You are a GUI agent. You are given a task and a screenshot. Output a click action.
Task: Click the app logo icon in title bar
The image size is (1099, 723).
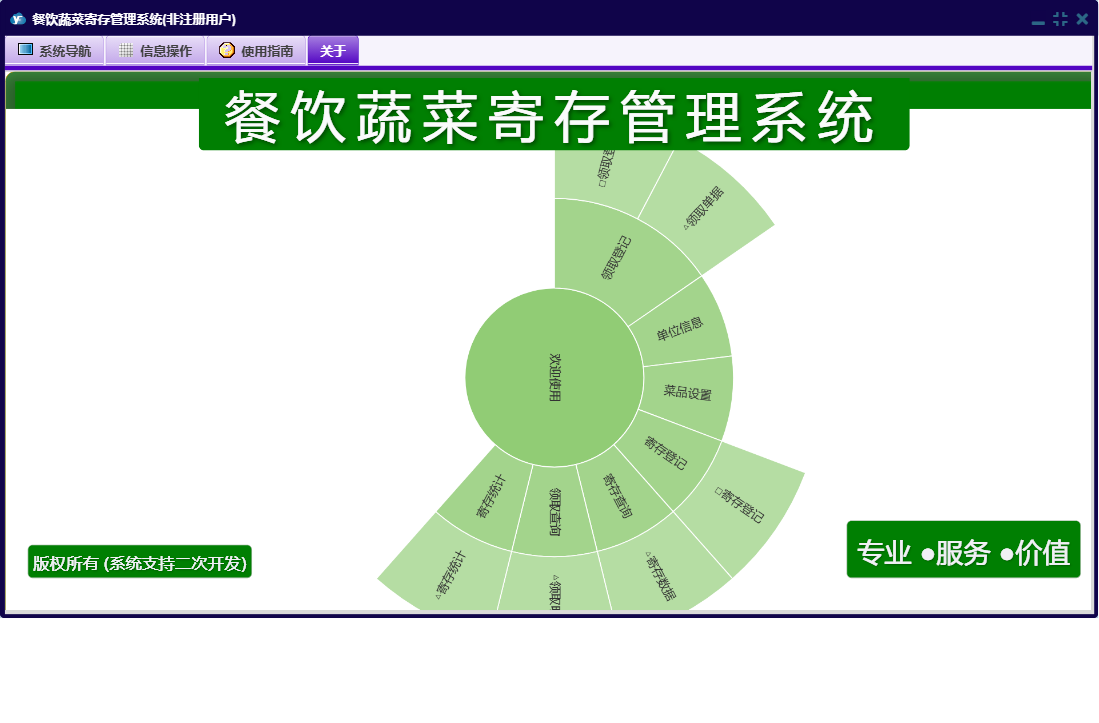click(x=17, y=19)
